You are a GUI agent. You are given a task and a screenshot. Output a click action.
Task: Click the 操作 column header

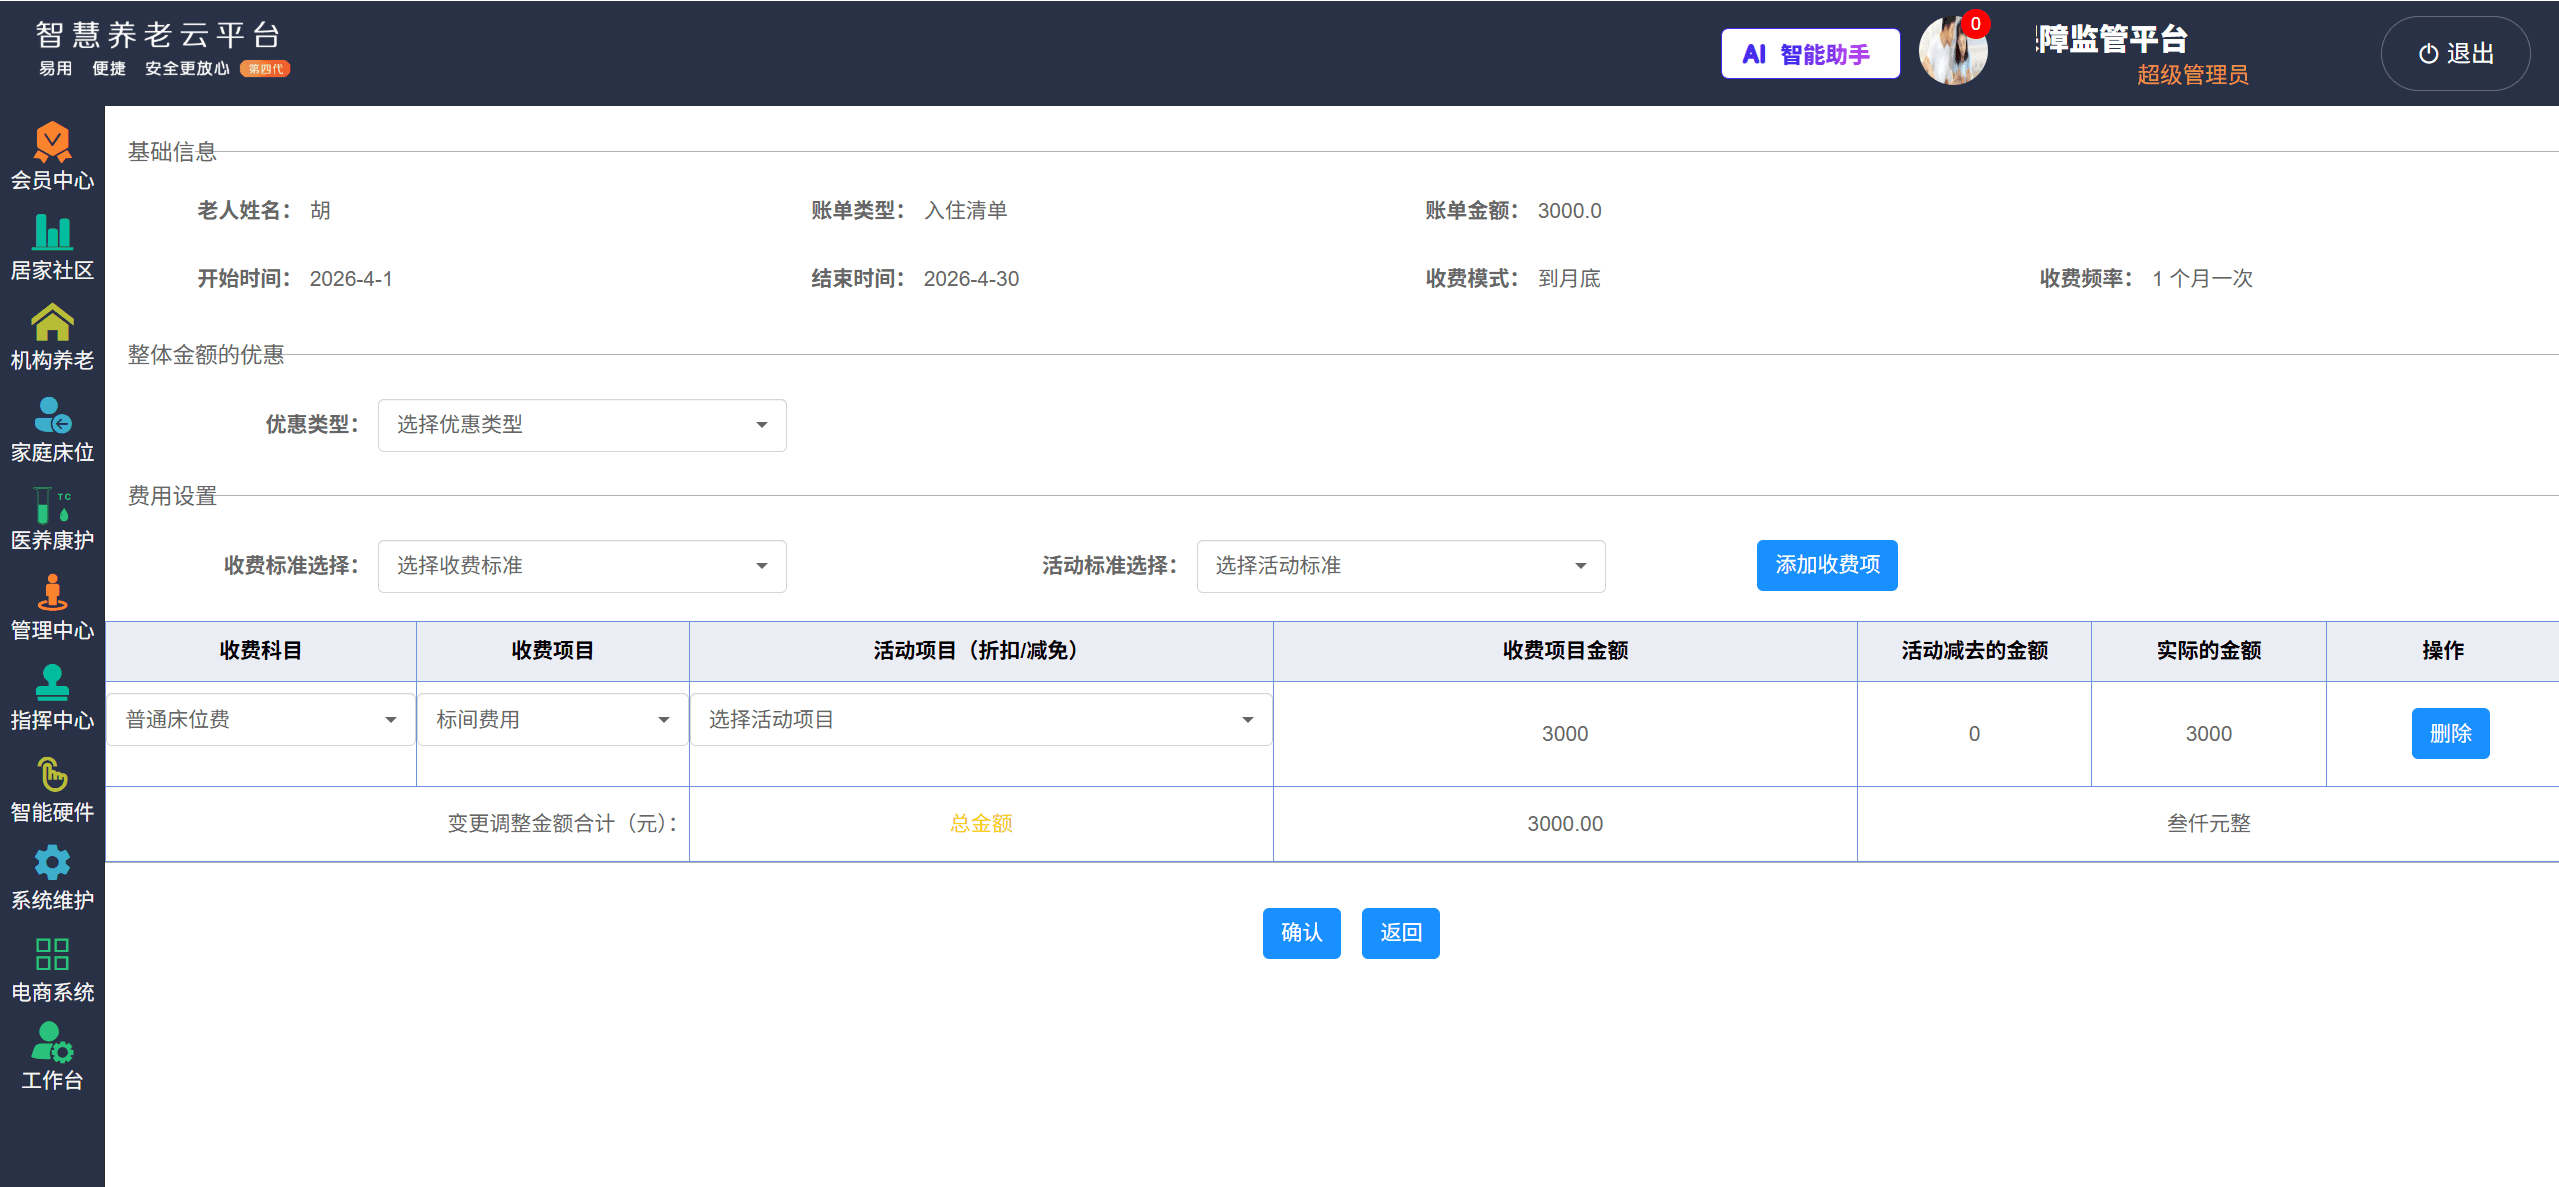point(2442,651)
